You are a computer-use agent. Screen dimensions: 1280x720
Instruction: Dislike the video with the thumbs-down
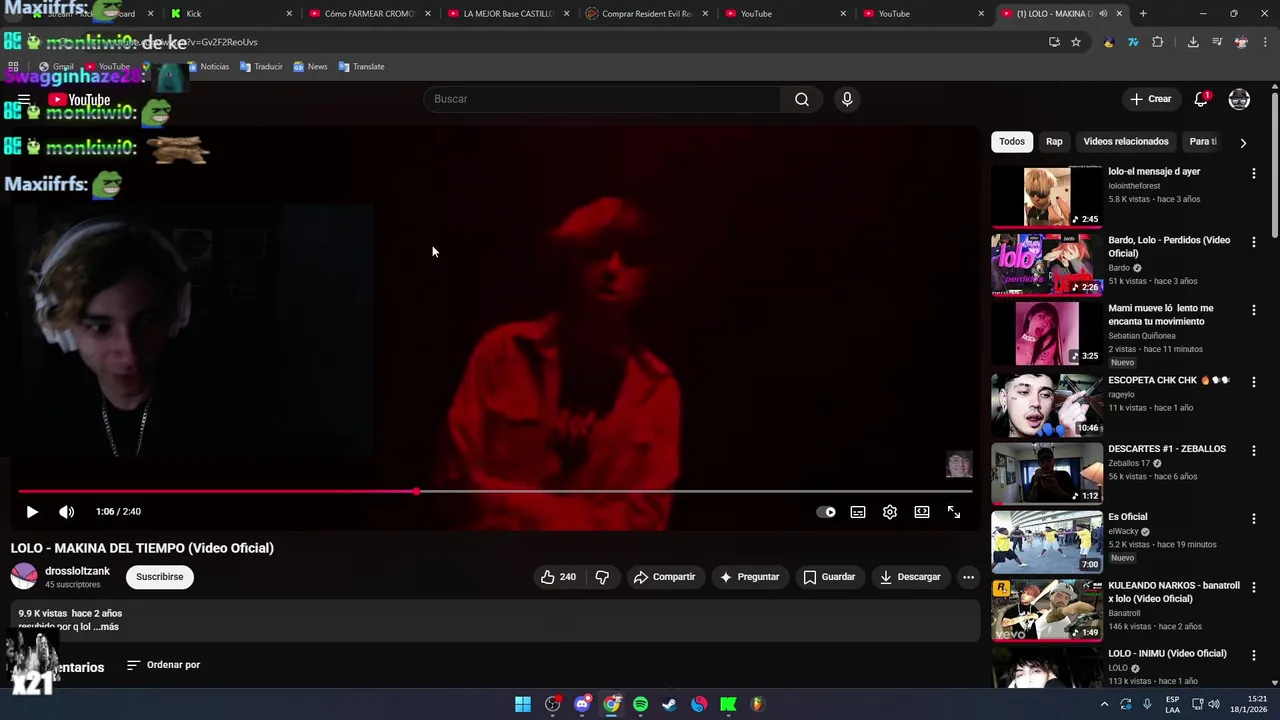point(602,577)
